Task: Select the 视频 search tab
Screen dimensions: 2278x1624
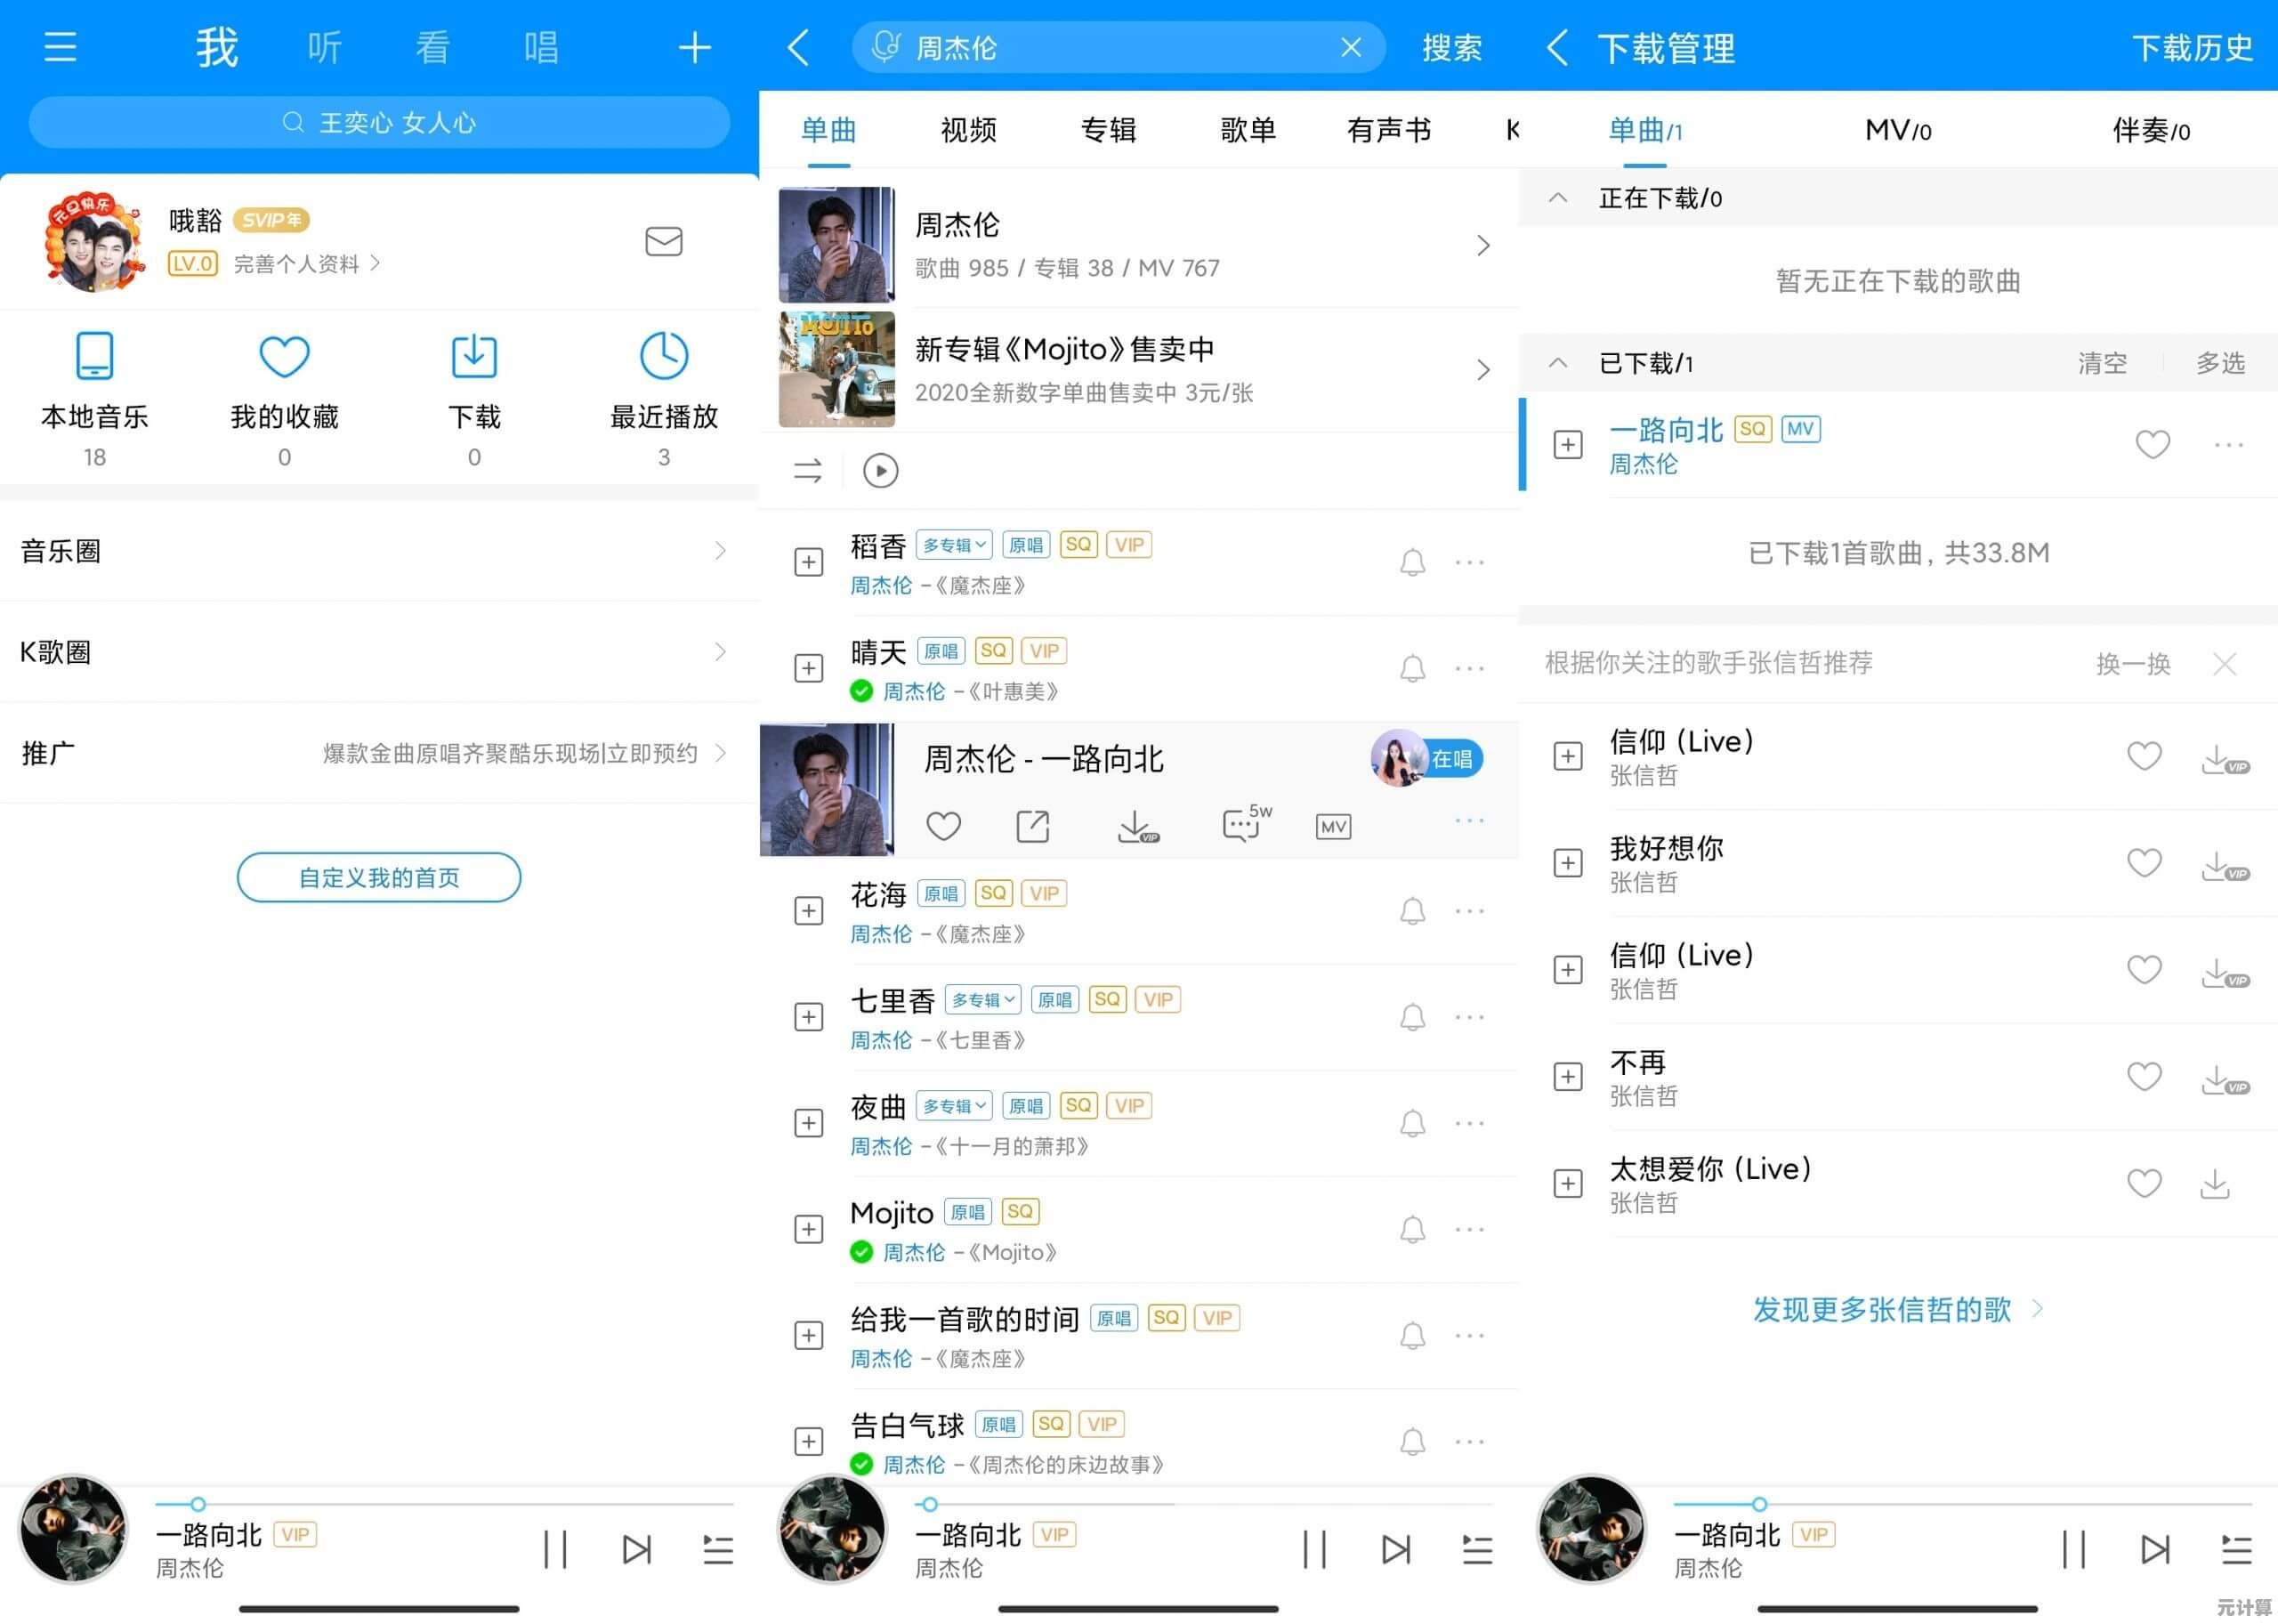Action: (968, 130)
